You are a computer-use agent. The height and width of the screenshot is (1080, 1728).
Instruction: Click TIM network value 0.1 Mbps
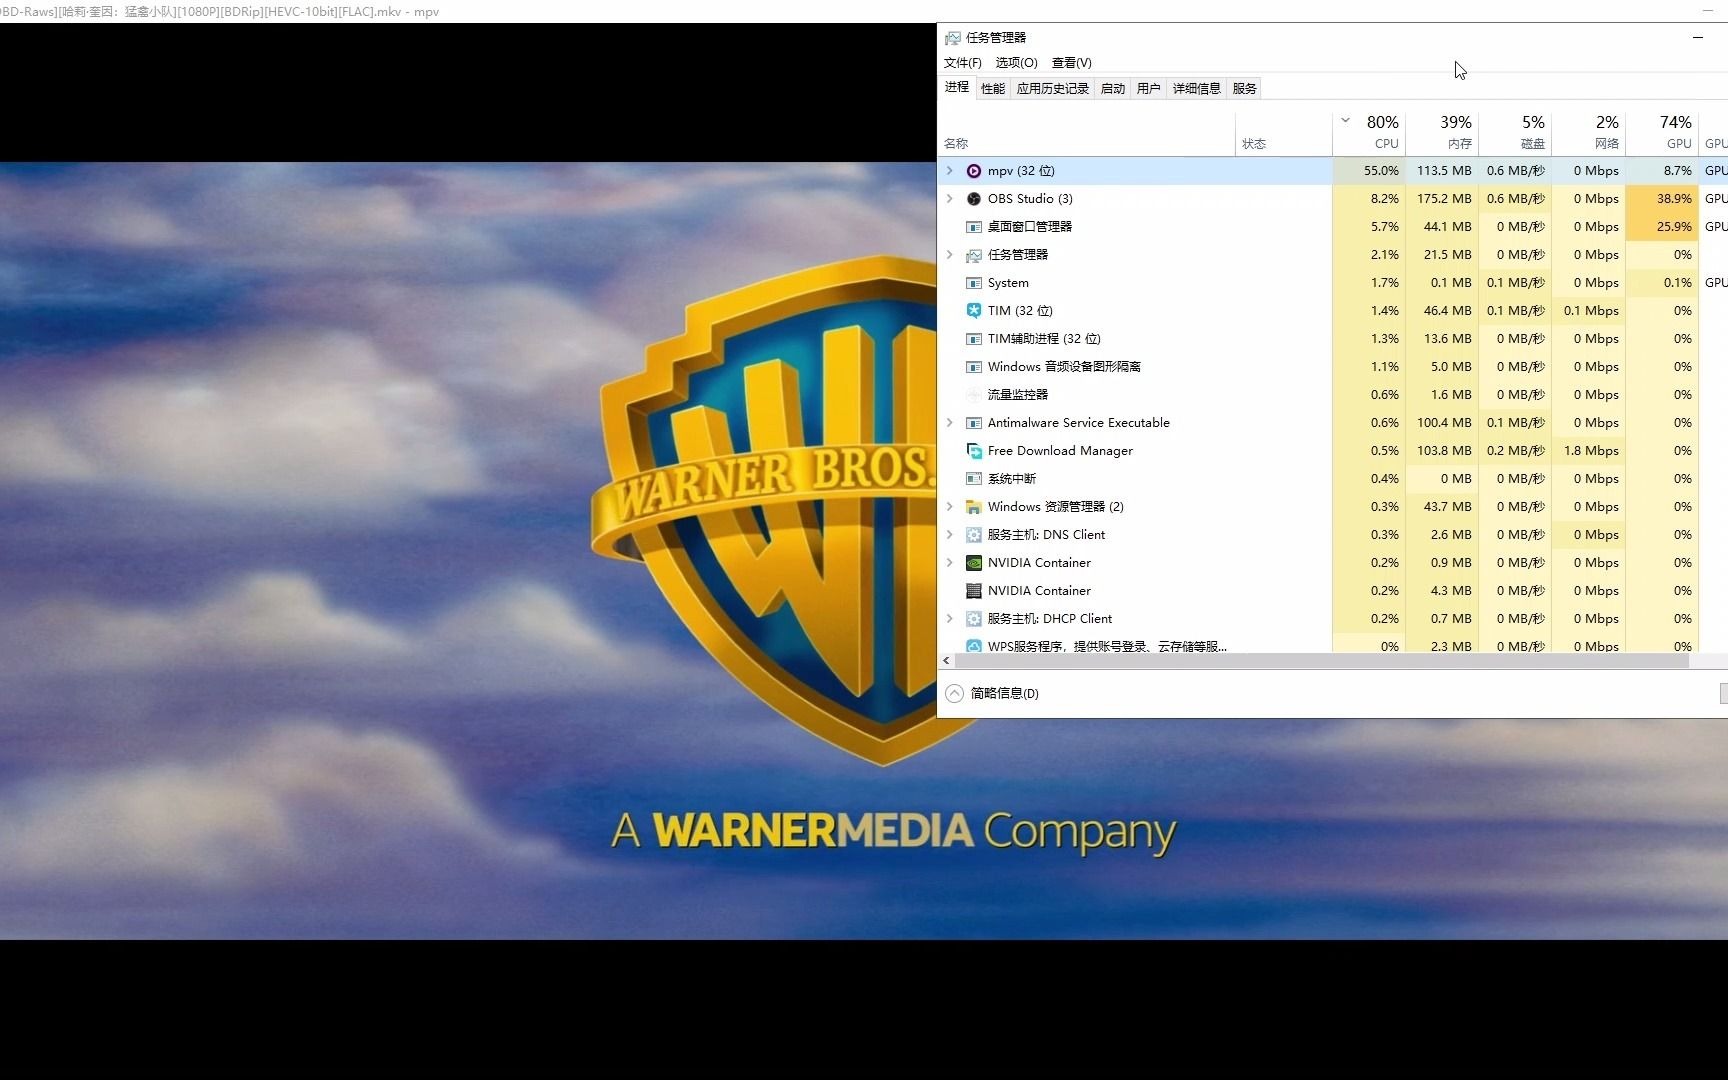1591,311
